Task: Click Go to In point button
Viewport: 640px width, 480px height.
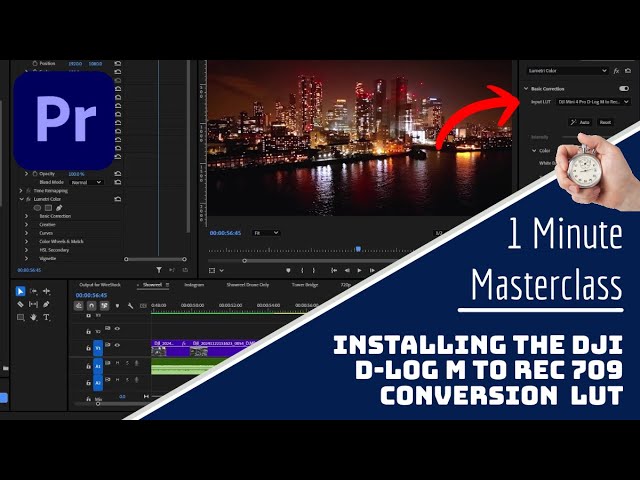Action: click(334, 270)
